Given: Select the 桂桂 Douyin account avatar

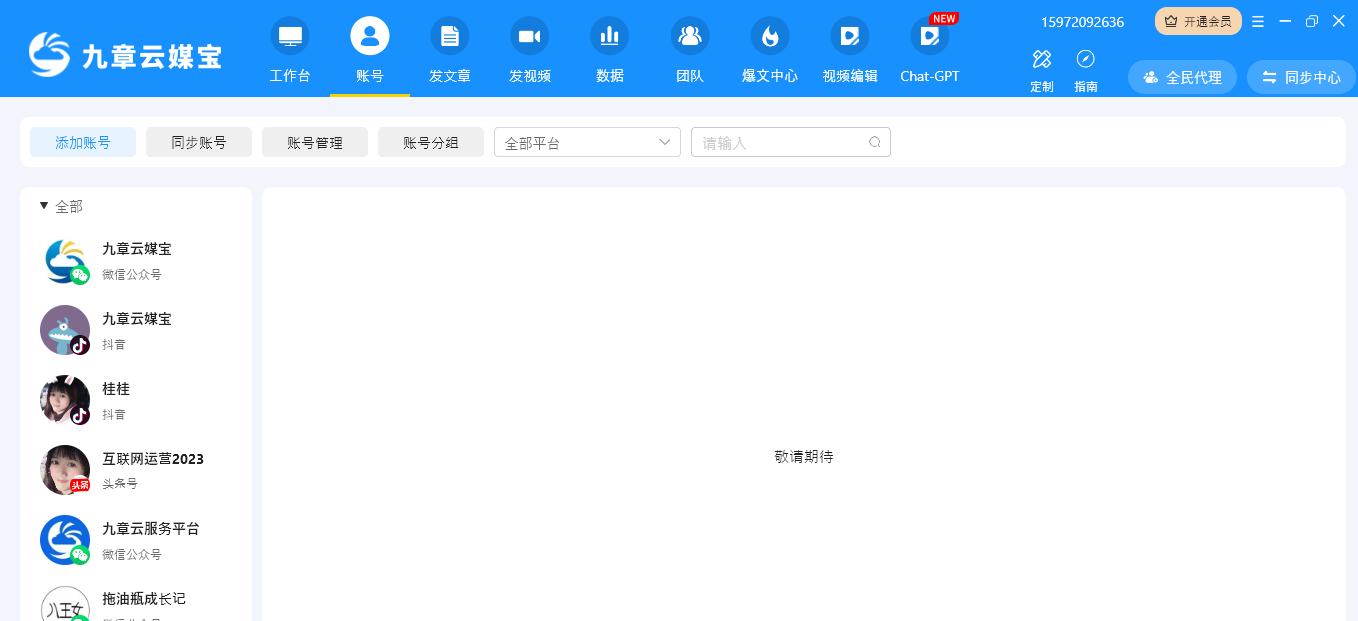Looking at the screenshot, I should [65, 400].
